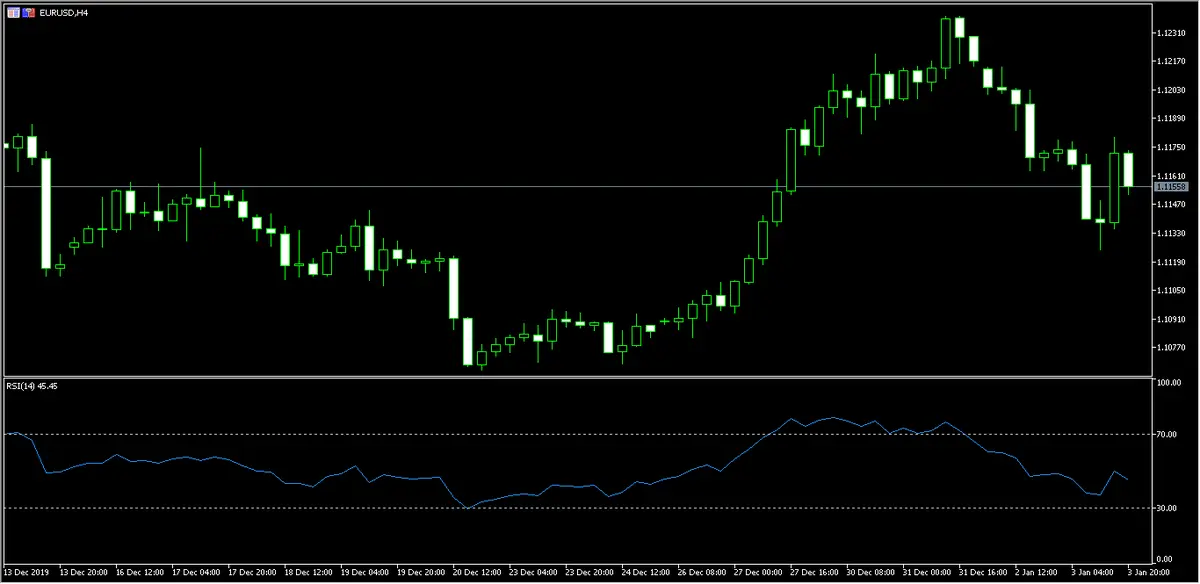This screenshot has height=584, width=1200.
Task: Click the RSI 30.00 level value
Action: click(1168, 508)
